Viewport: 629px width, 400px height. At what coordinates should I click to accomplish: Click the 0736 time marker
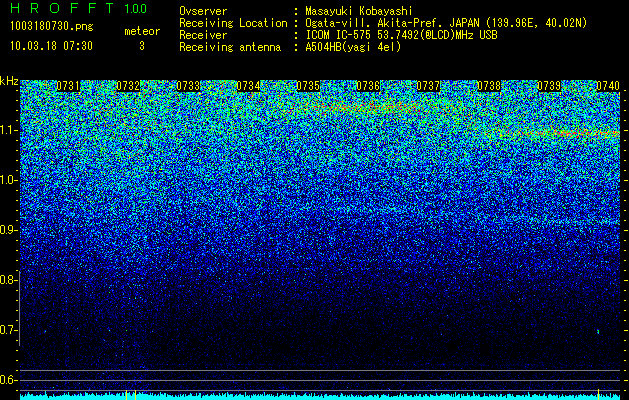[368, 86]
